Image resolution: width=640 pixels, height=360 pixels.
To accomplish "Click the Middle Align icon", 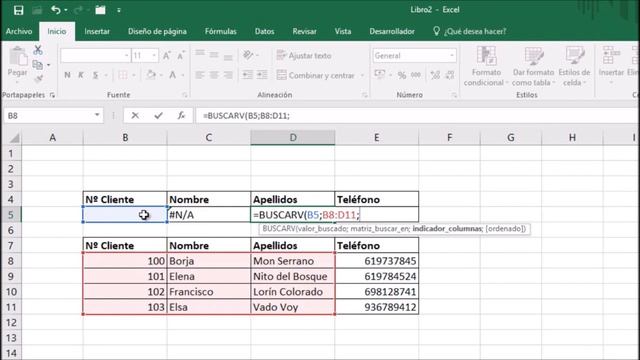I will point(214,55).
